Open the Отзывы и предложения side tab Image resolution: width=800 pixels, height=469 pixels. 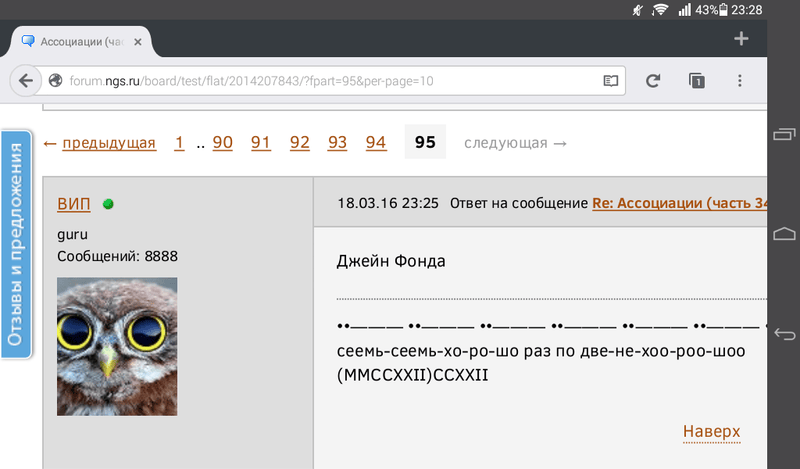pyautogui.click(x=16, y=245)
